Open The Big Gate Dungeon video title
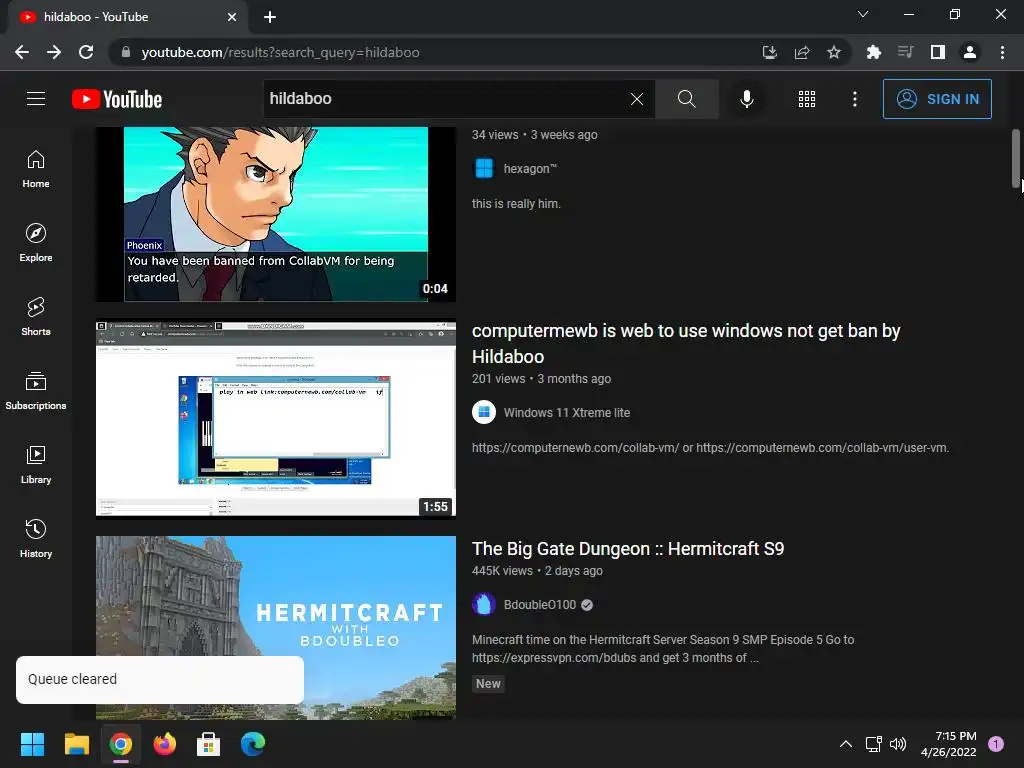The image size is (1024, 768). 628,549
